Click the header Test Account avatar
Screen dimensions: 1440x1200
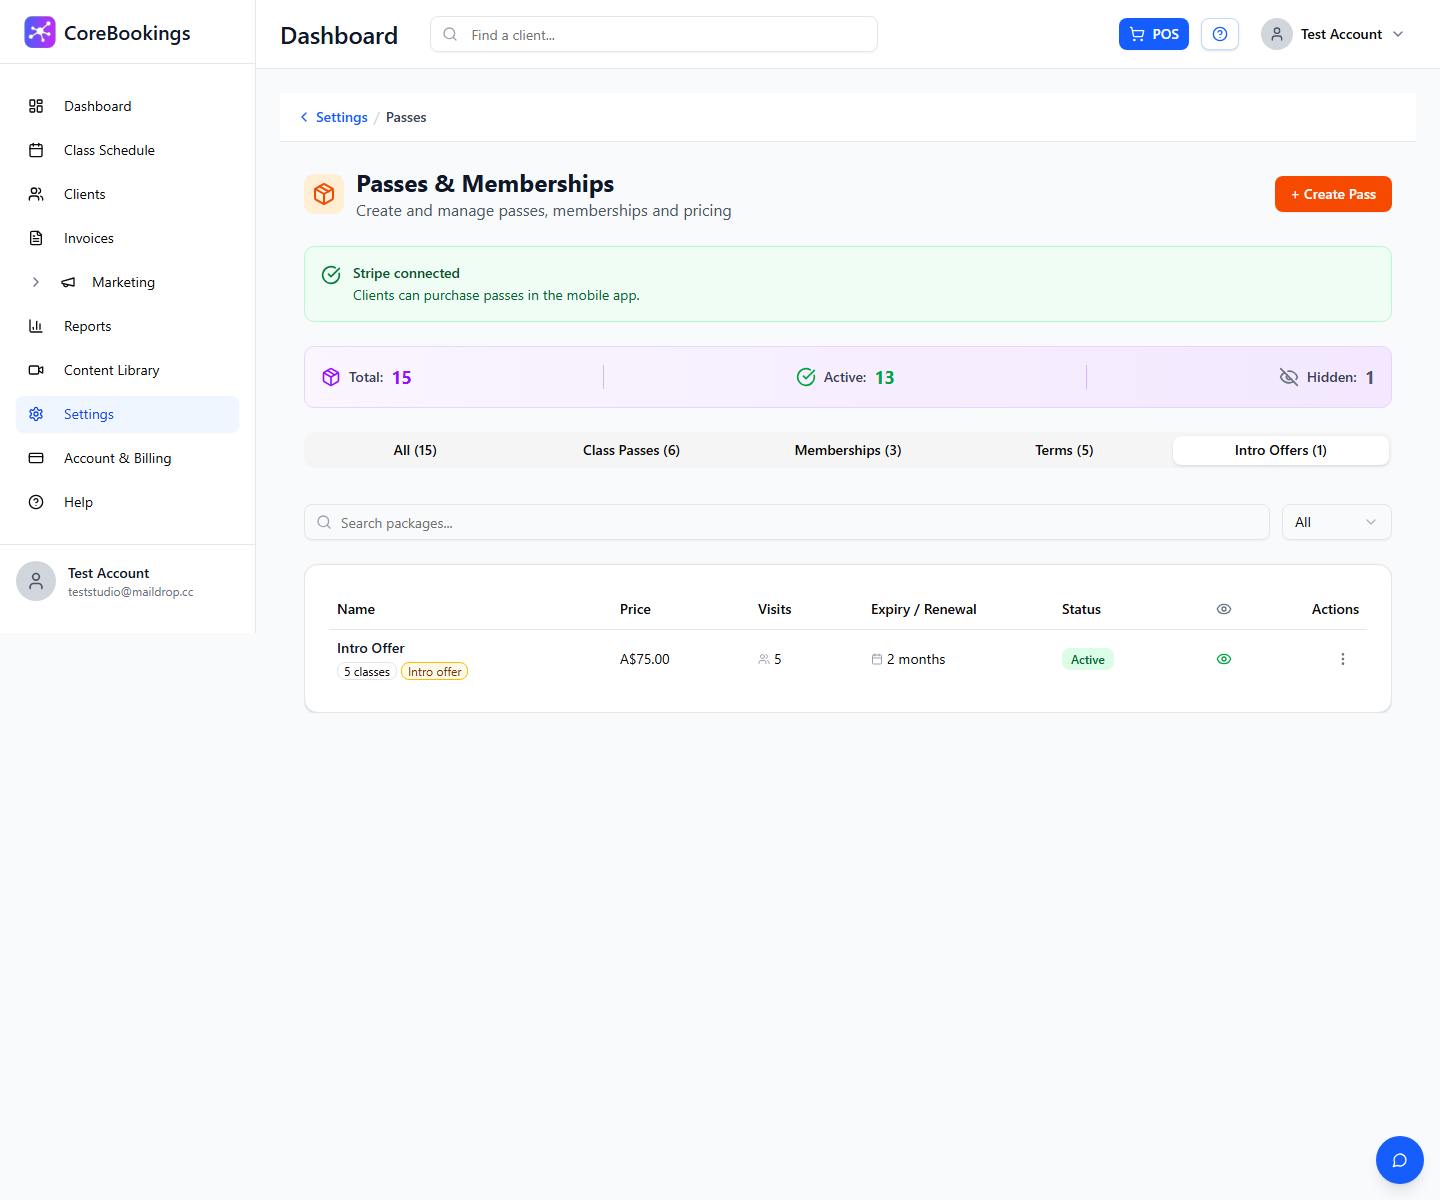point(1277,34)
